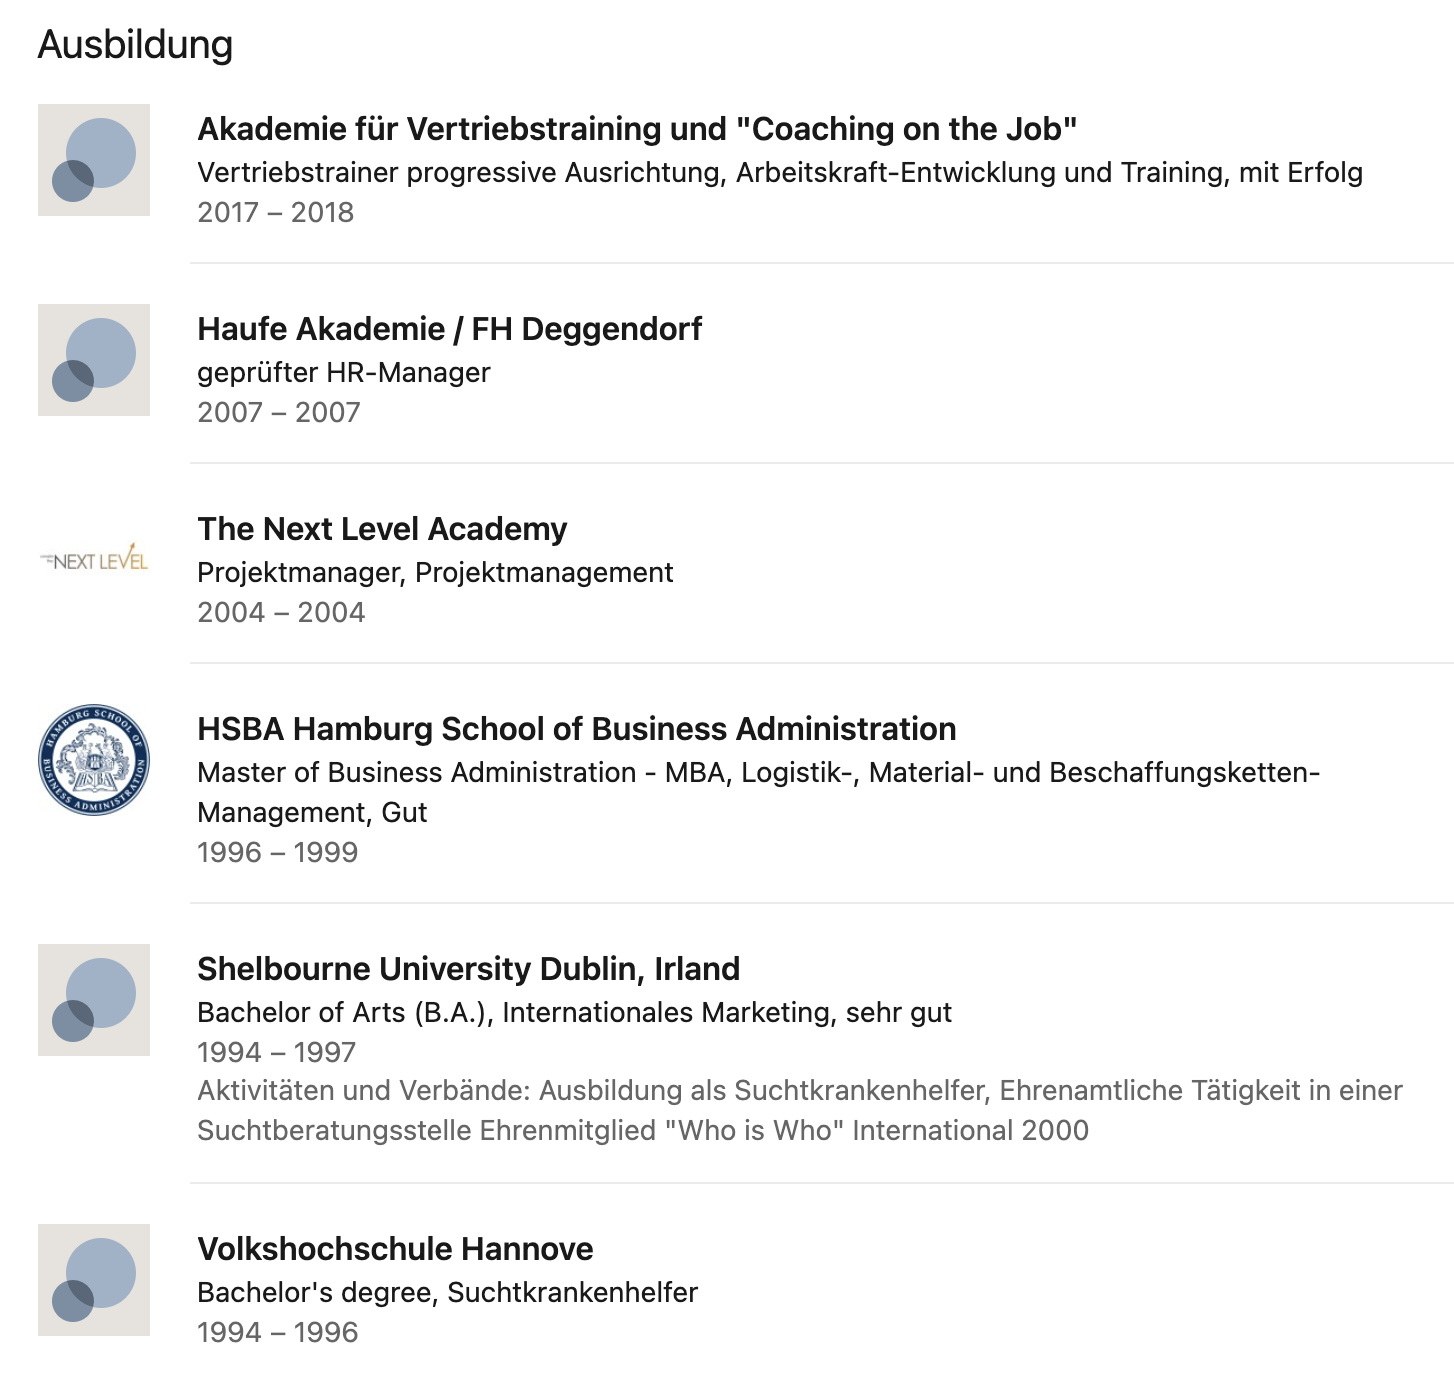1454x1378 pixels.
Task: Click the Bachelor of Arts (B.A.) description
Action: tap(574, 1013)
